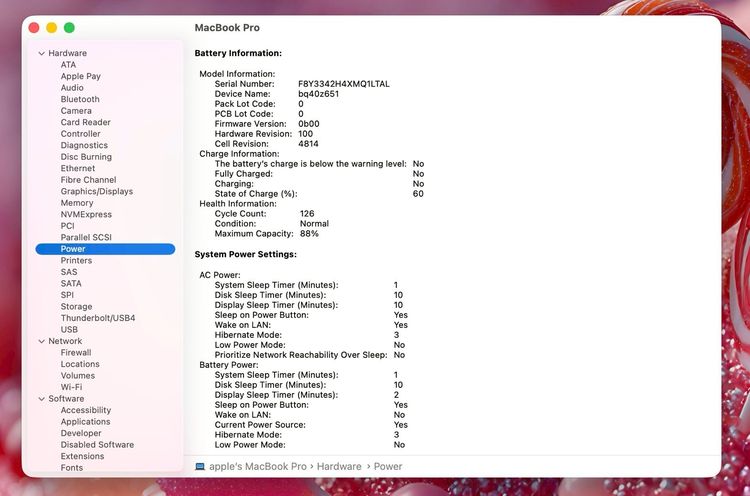Select Developer under Software
Screen dimensions: 750x496
point(81,433)
